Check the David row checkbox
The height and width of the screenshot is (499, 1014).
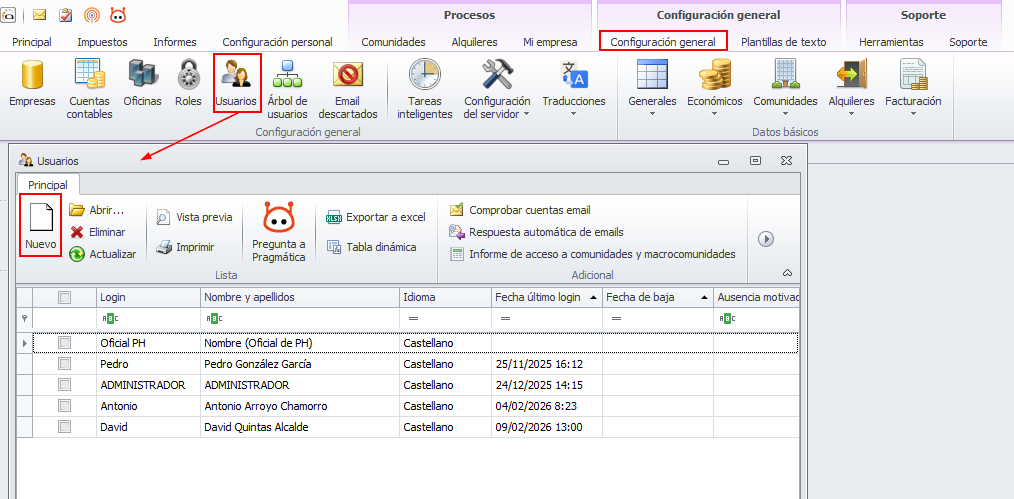[x=65, y=427]
